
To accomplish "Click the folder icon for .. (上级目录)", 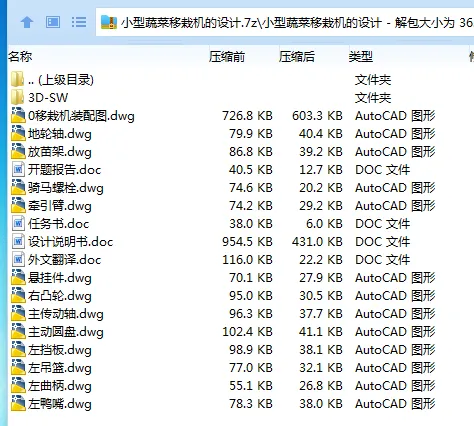I will point(17,80).
